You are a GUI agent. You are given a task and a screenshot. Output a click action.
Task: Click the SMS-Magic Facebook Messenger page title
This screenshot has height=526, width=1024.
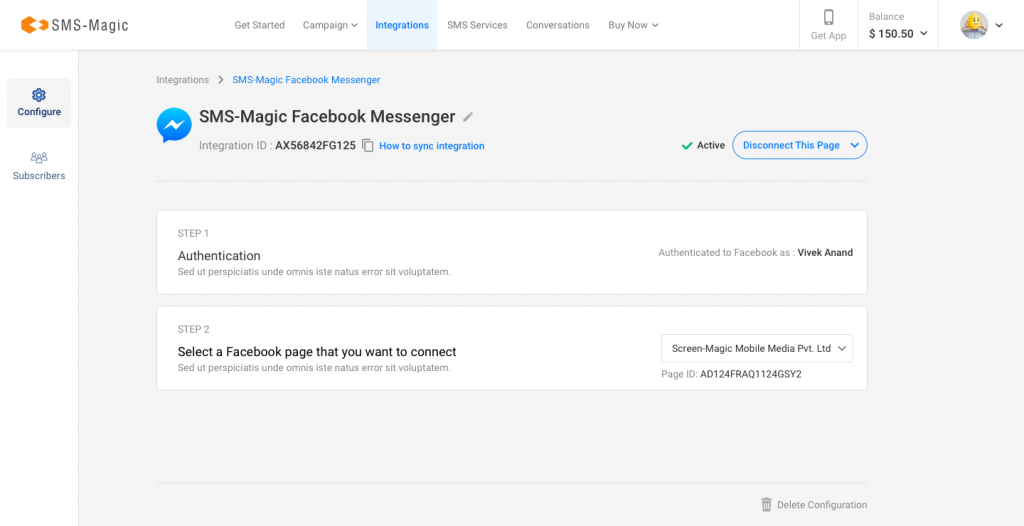(327, 116)
